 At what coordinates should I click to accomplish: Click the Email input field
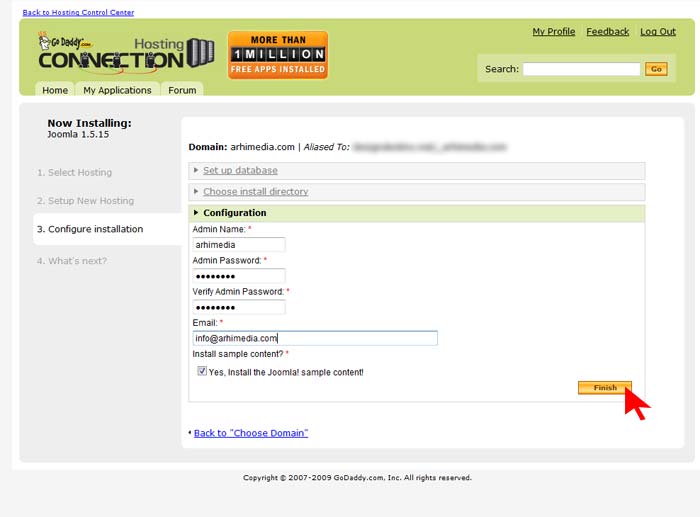pyautogui.click(x=315, y=338)
